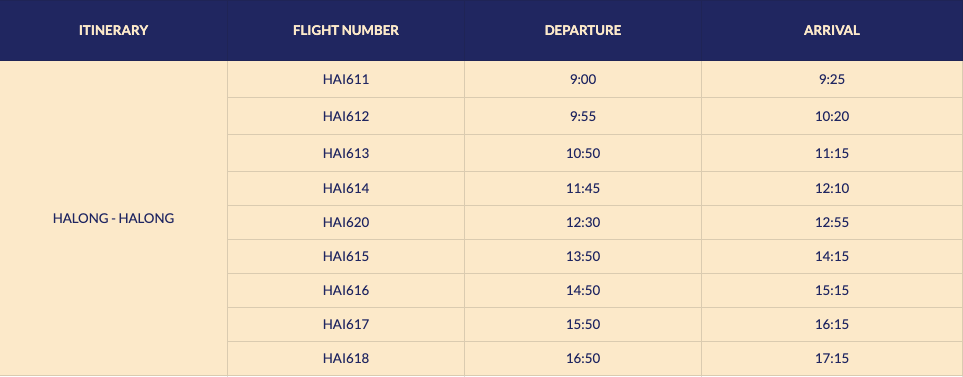Select flight number HAI618
Image resolution: width=963 pixels, height=377 pixels.
coord(346,358)
